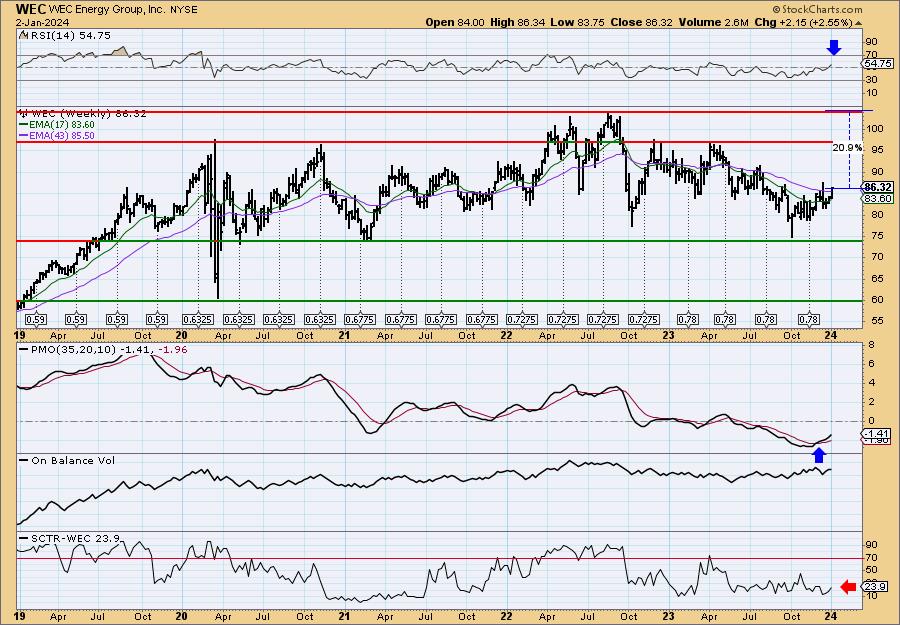900x625 pixels.
Task: Click the black PMO legend line marker
Action: tap(24, 350)
